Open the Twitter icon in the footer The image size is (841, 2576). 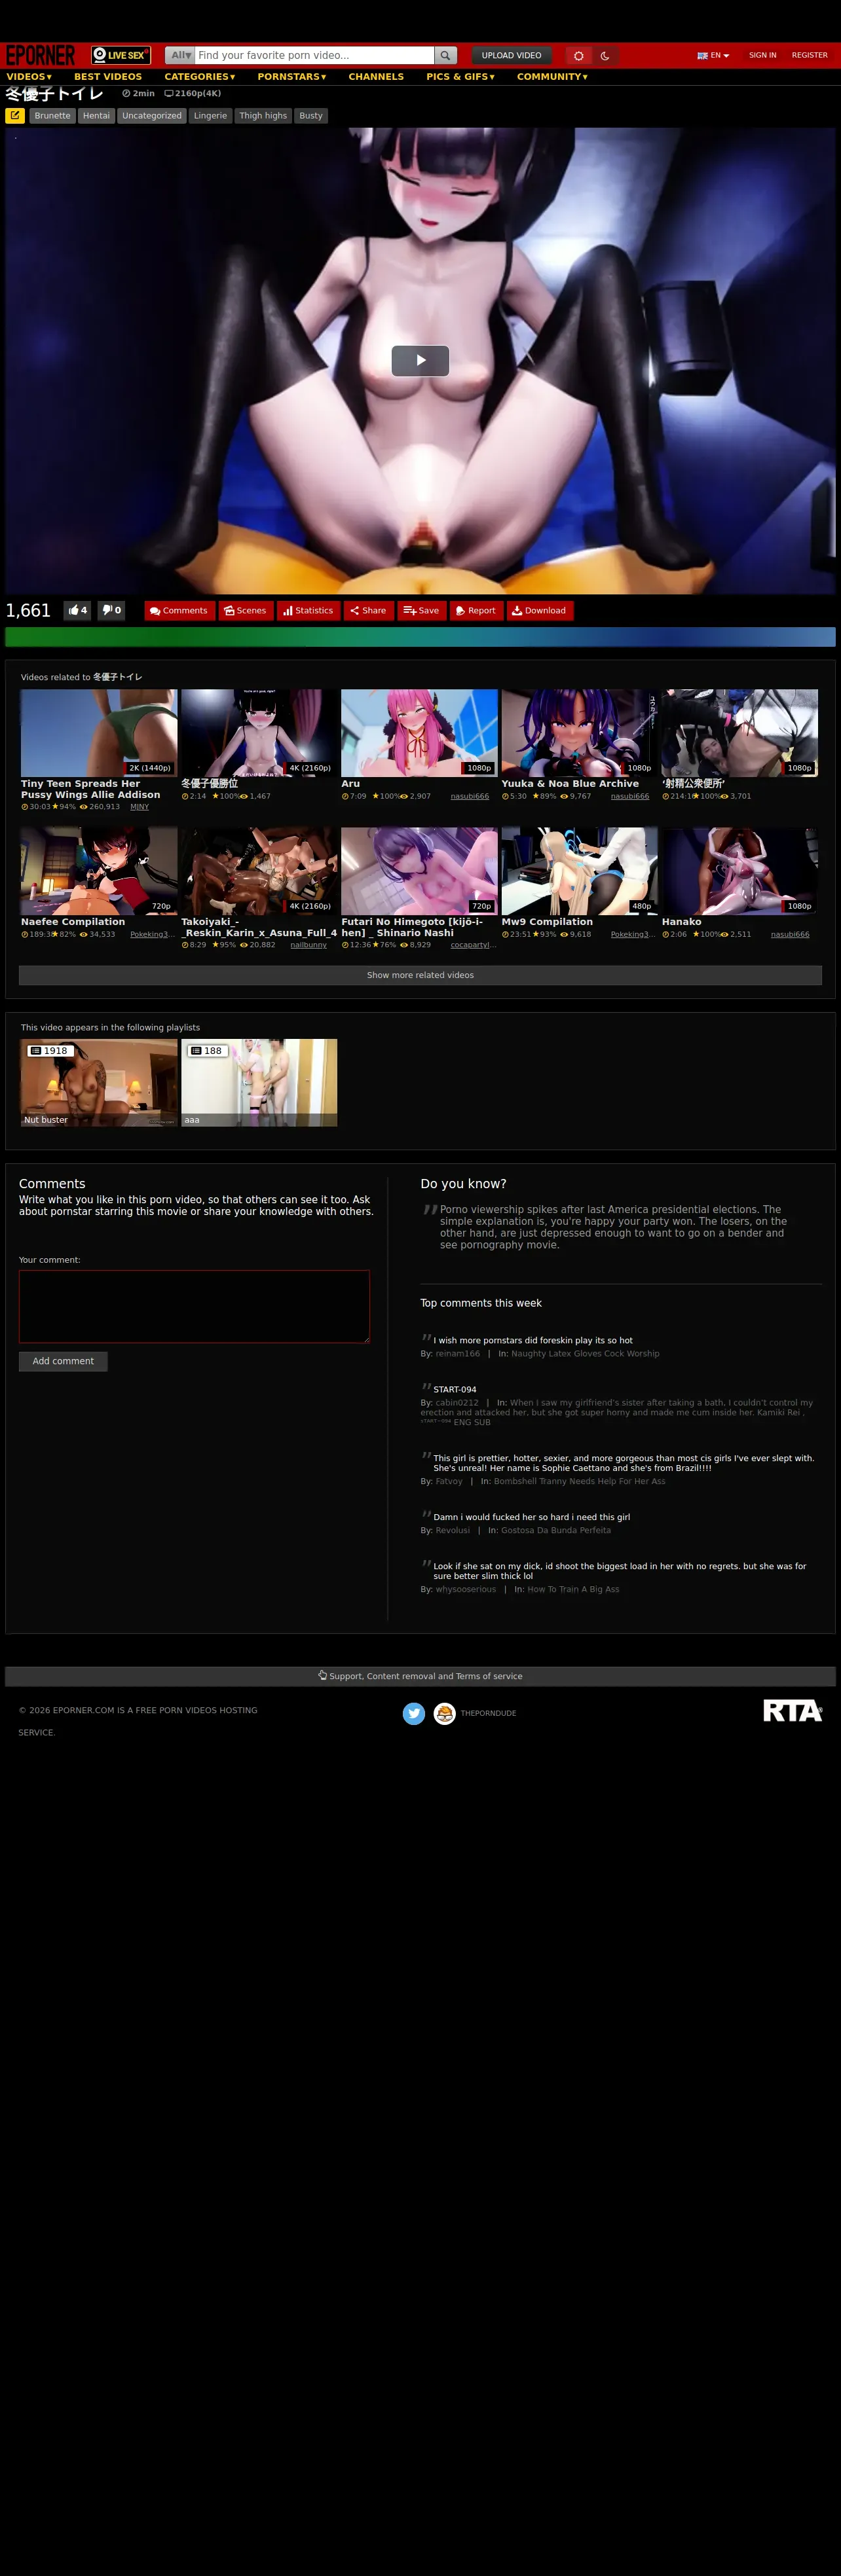coord(414,1713)
